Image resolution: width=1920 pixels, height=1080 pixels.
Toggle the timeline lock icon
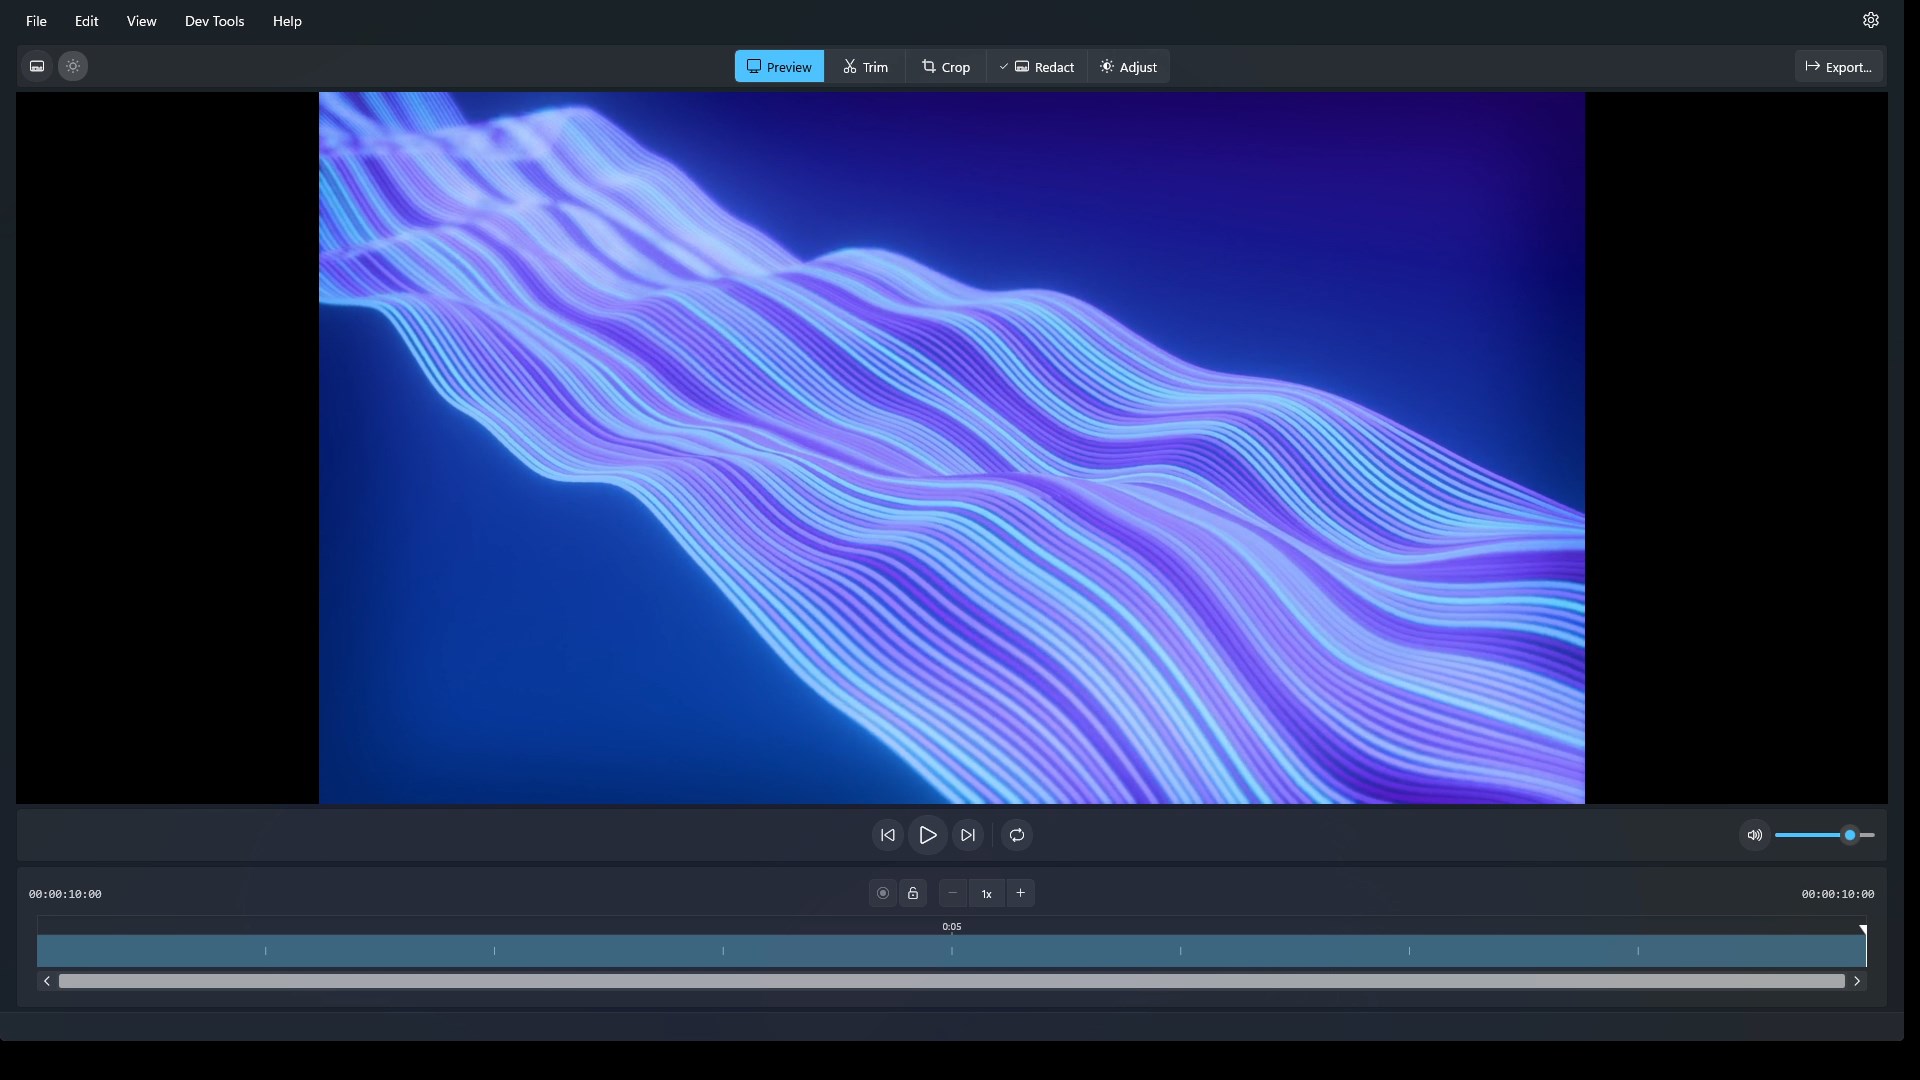[913, 893]
